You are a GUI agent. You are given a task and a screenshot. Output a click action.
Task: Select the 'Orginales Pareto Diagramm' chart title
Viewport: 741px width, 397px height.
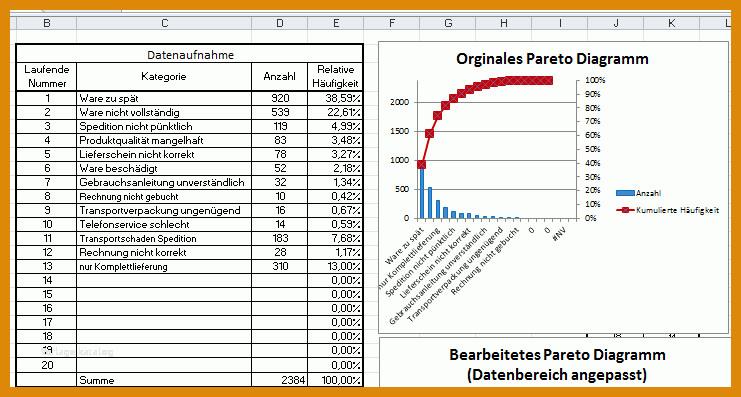click(x=552, y=59)
